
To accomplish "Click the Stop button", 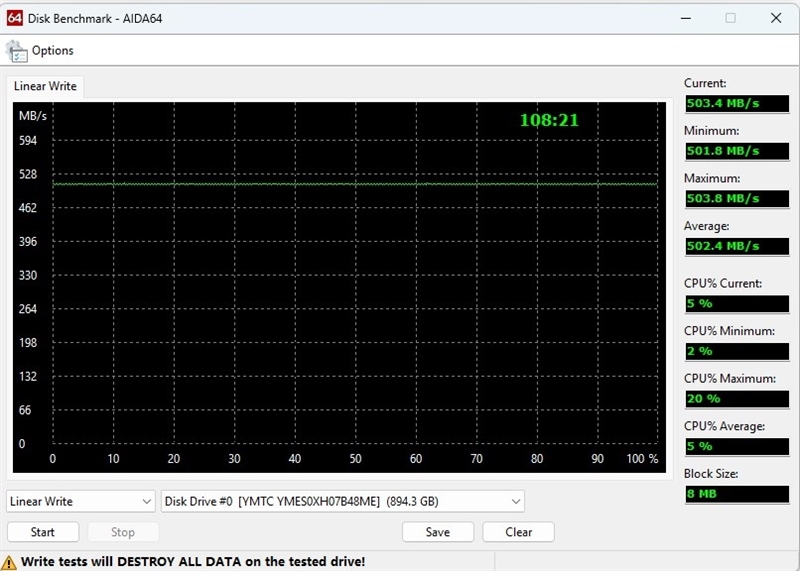I will [x=122, y=532].
